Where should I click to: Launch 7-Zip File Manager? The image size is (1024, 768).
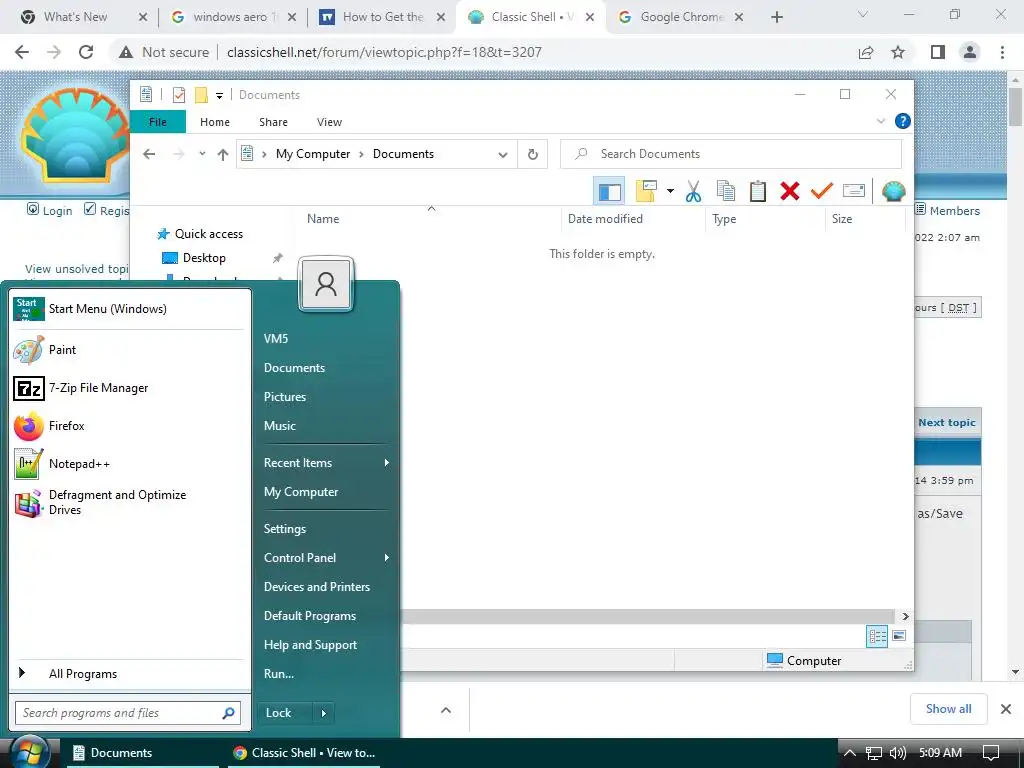click(130, 388)
